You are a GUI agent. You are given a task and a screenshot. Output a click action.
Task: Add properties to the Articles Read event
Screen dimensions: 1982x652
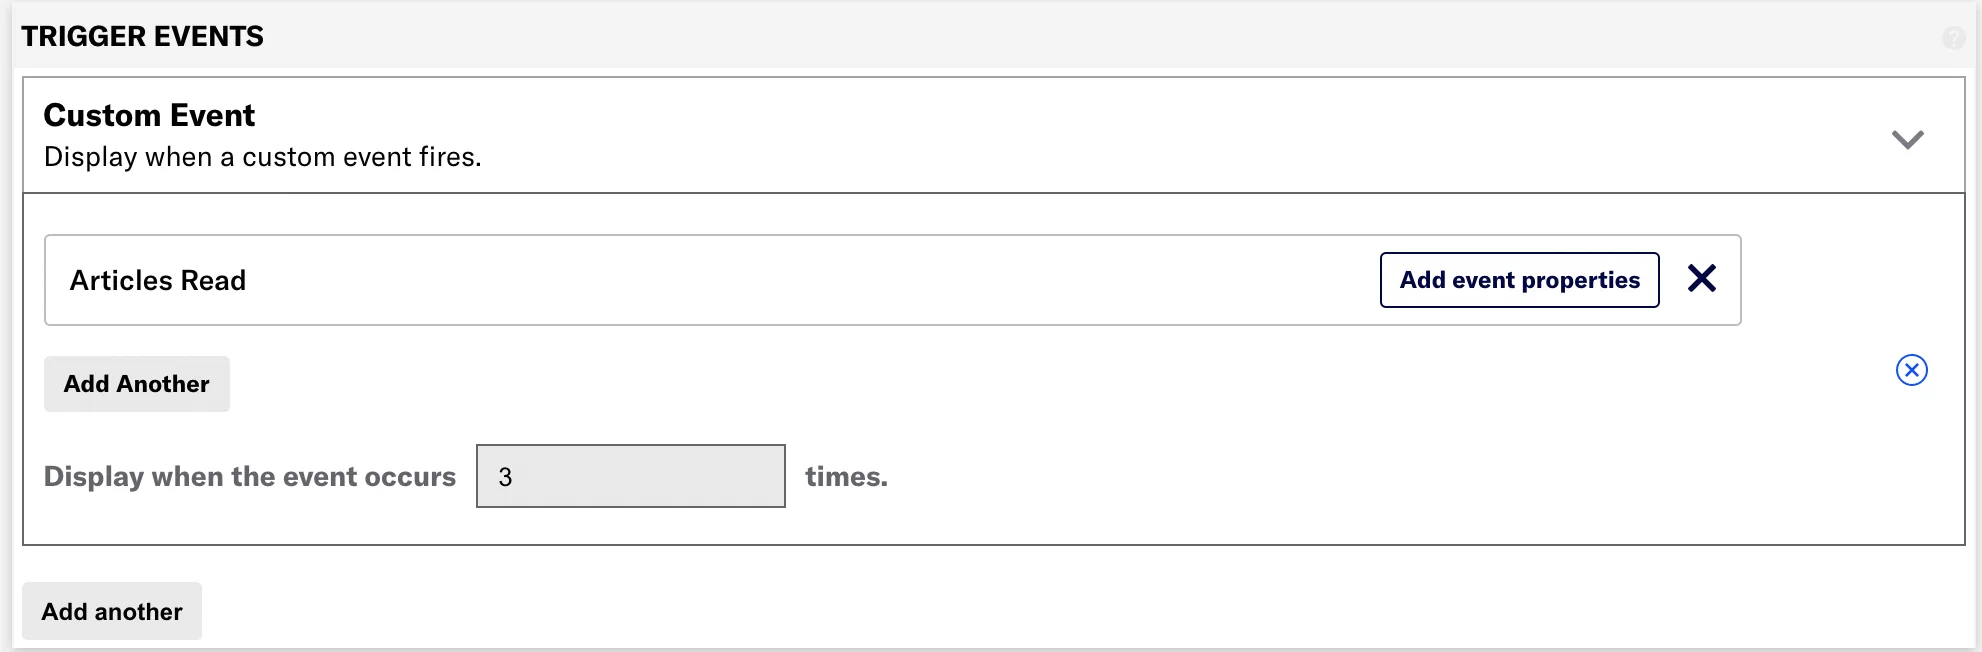coord(1519,280)
